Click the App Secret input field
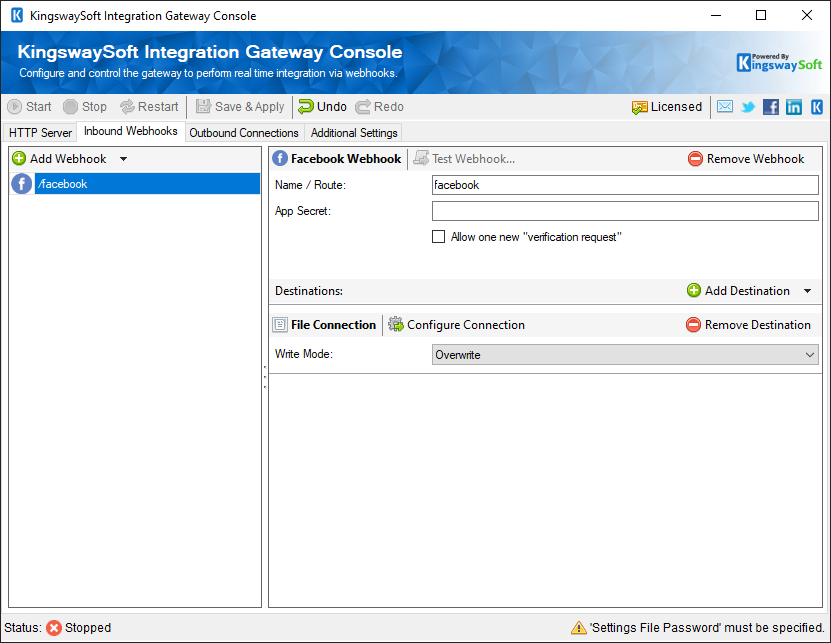 (x=625, y=211)
